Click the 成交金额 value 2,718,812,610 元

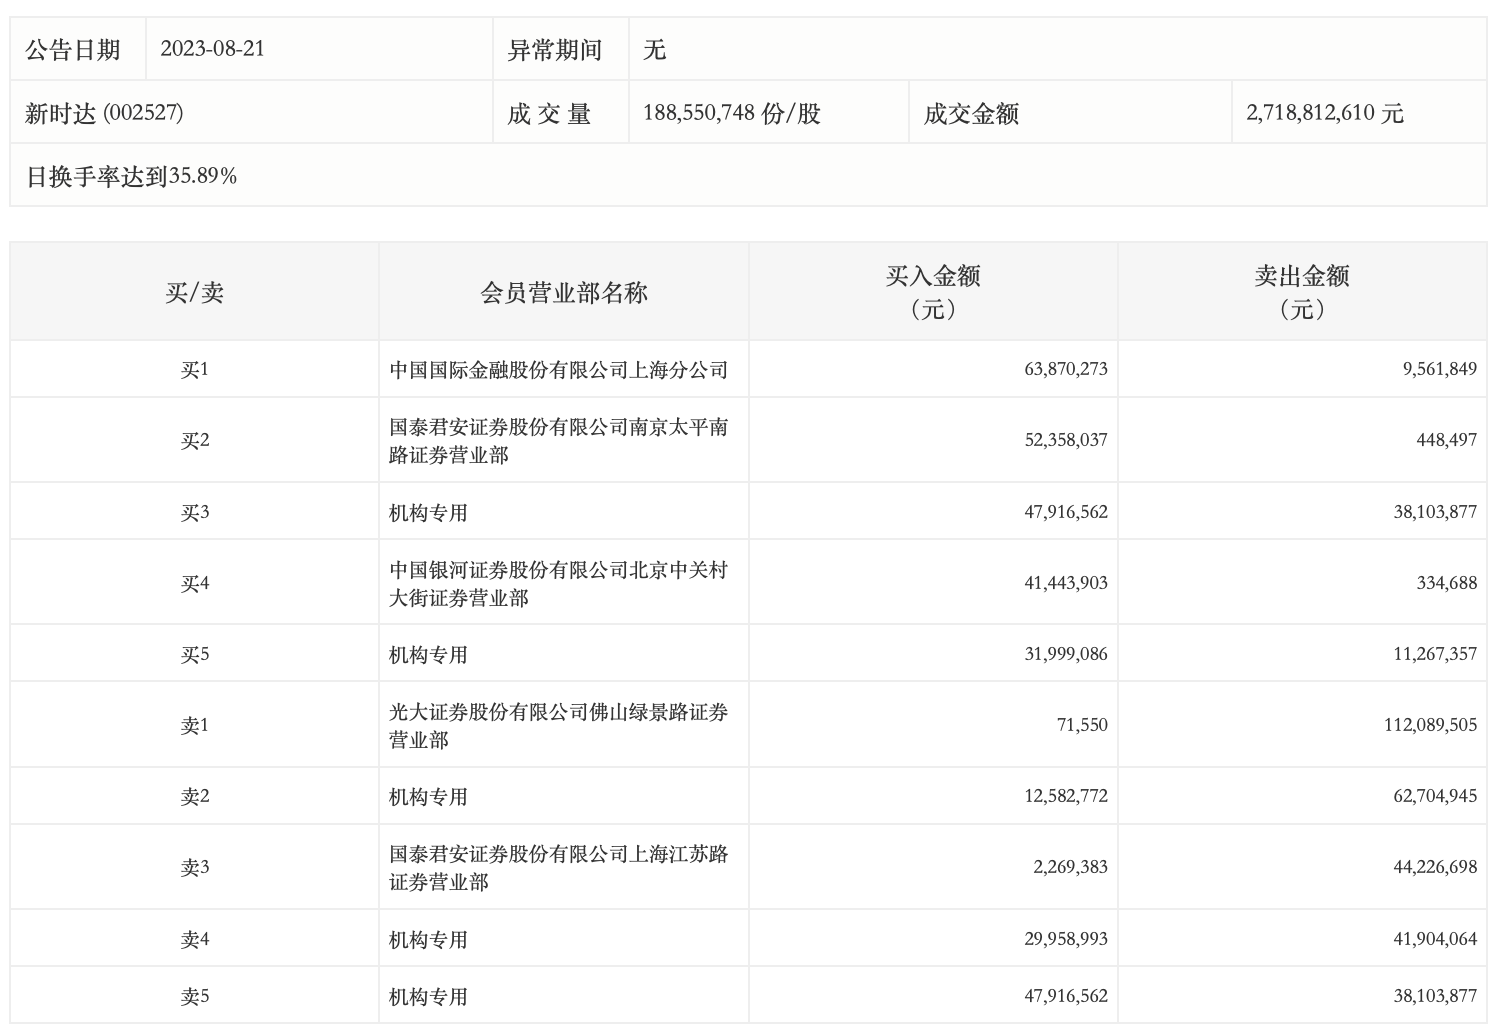(1324, 113)
